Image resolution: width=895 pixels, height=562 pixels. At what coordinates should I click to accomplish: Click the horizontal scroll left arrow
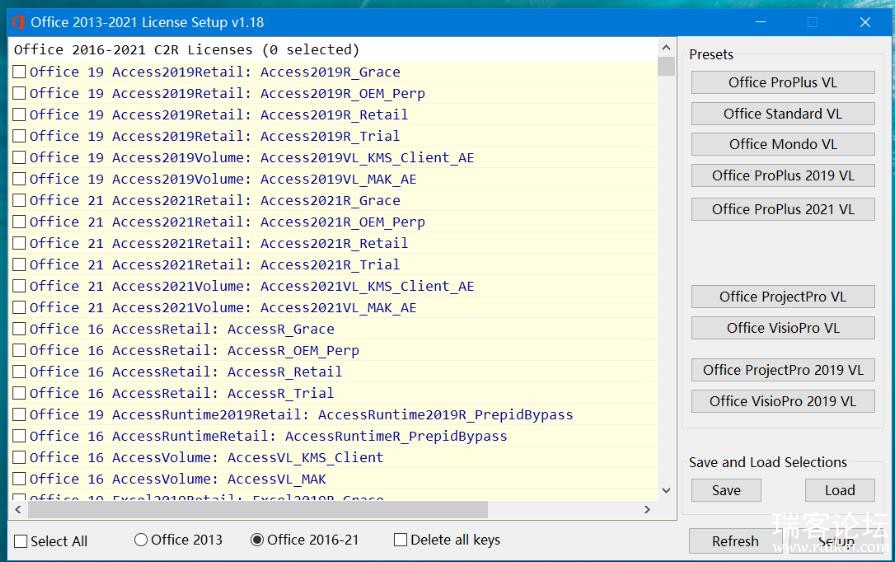(x=18, y=510)
